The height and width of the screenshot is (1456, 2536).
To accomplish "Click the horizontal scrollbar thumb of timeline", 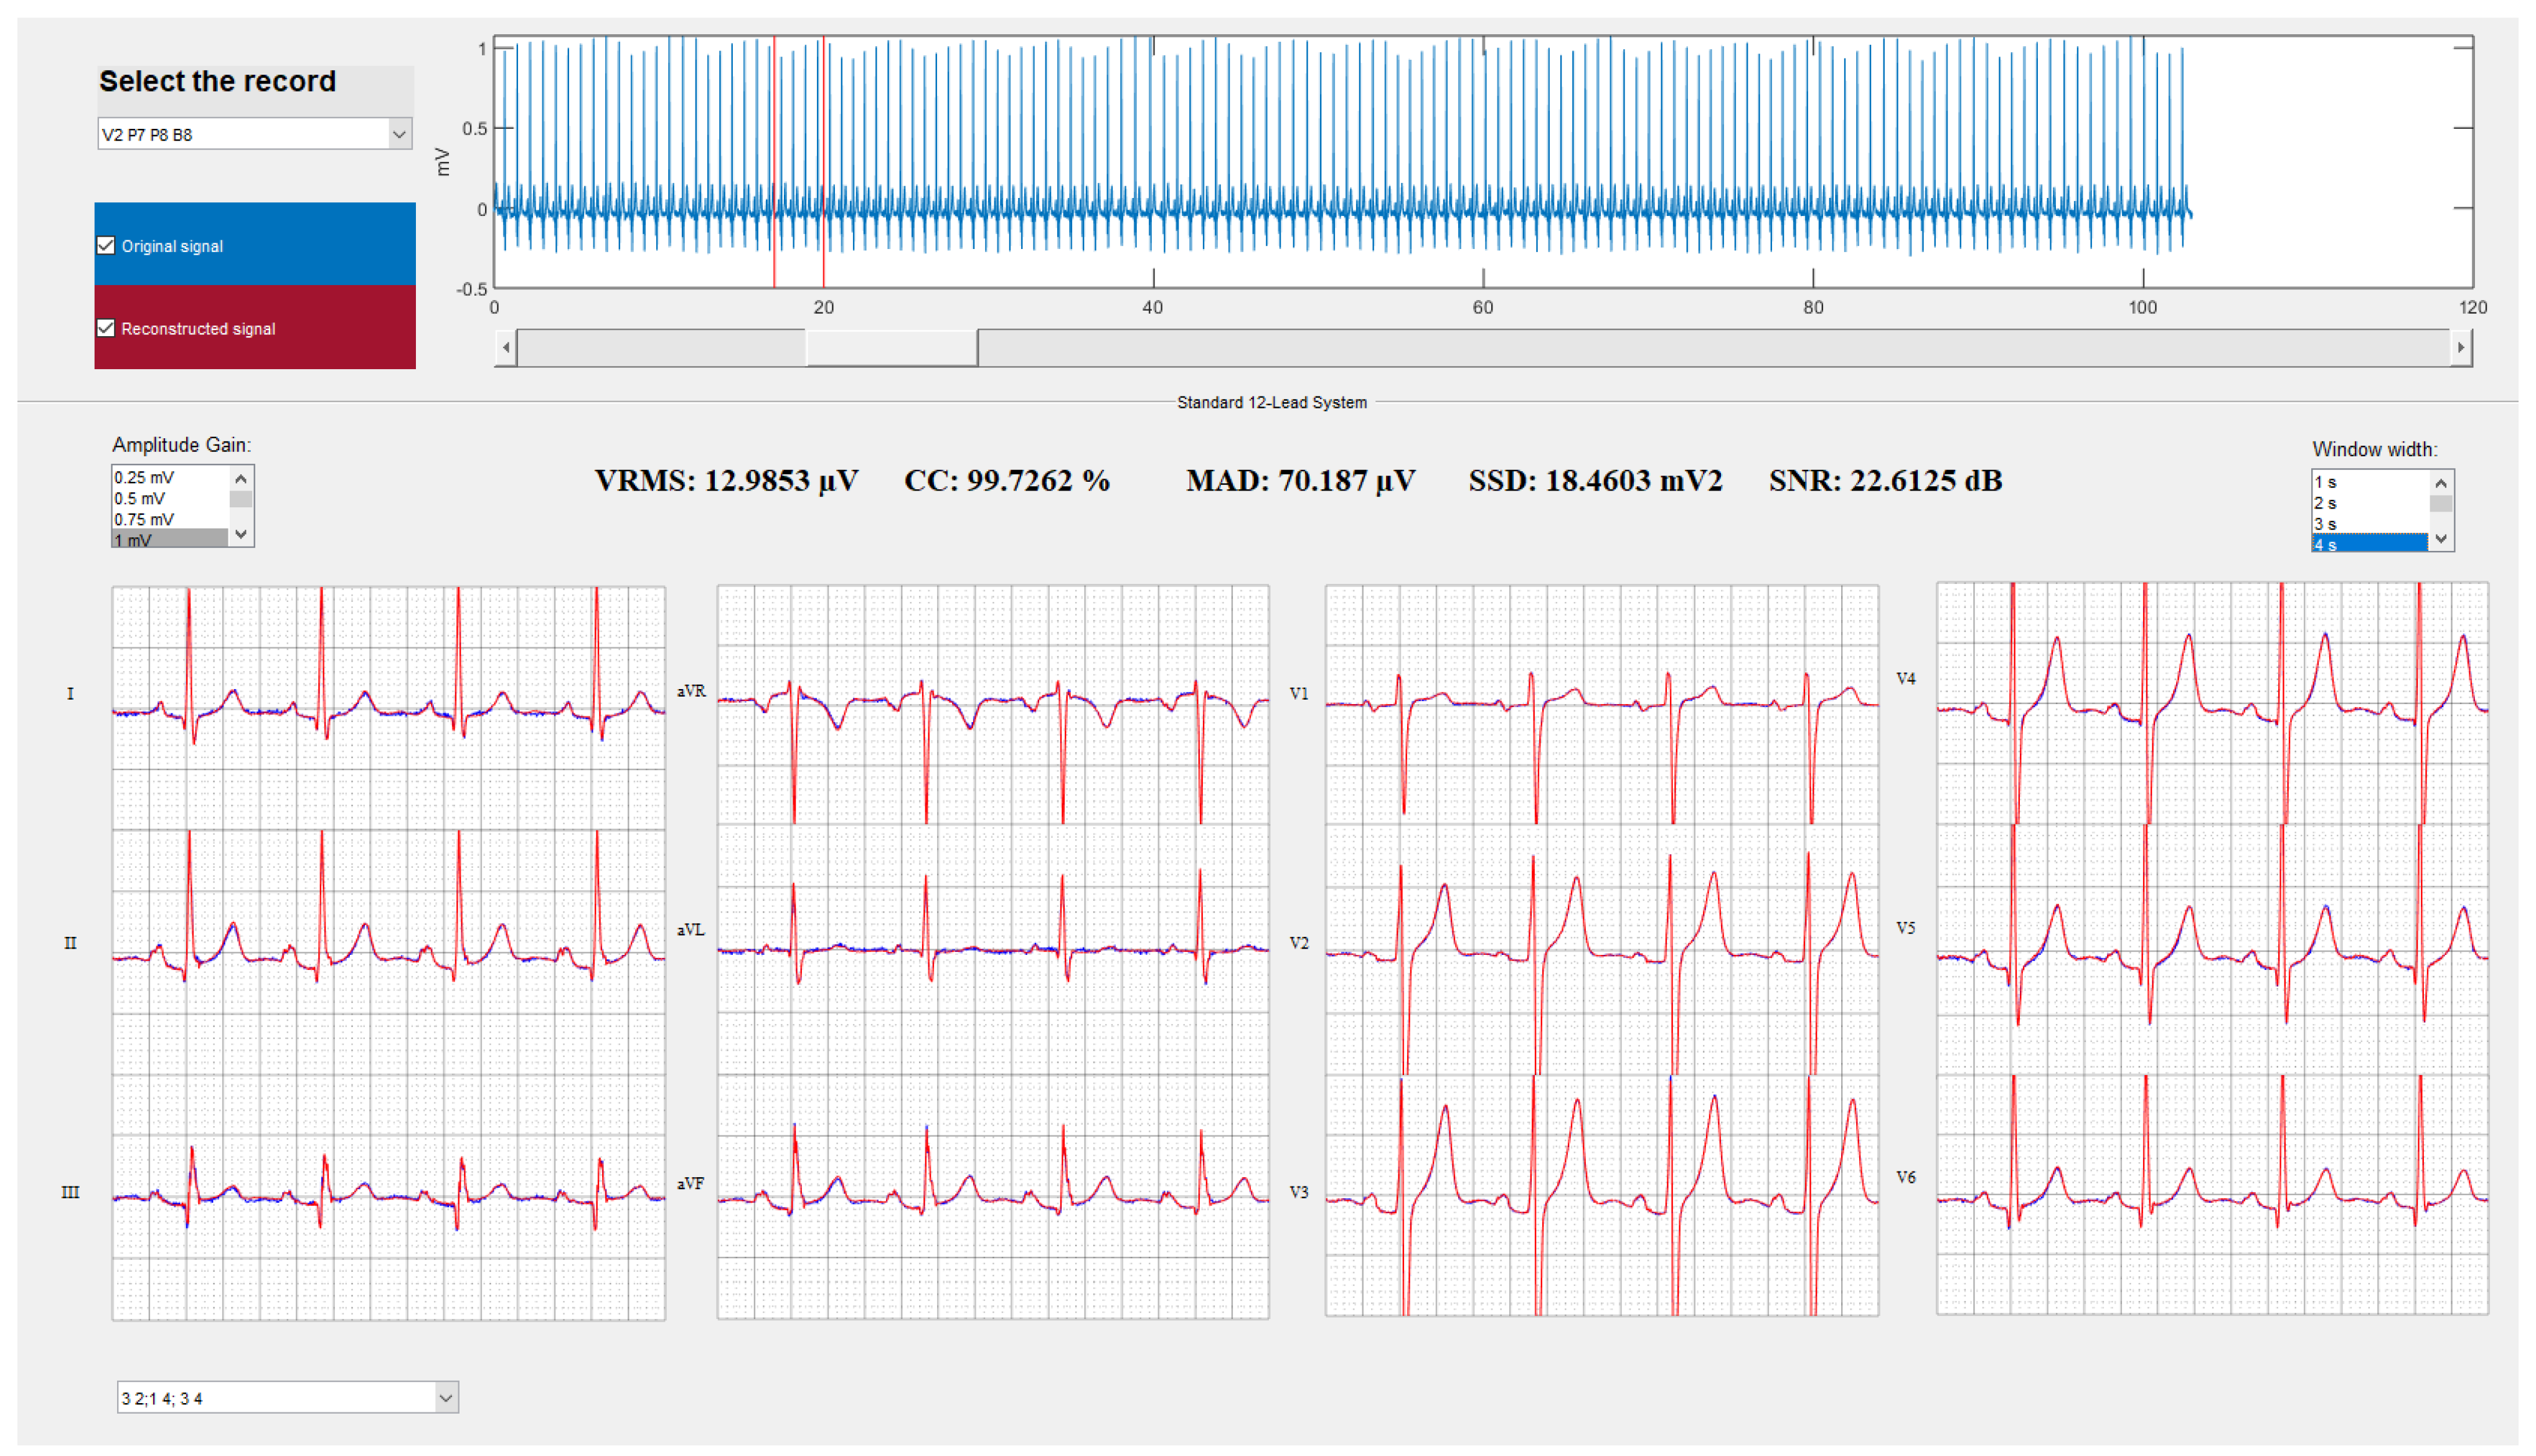I will [891, 348].
